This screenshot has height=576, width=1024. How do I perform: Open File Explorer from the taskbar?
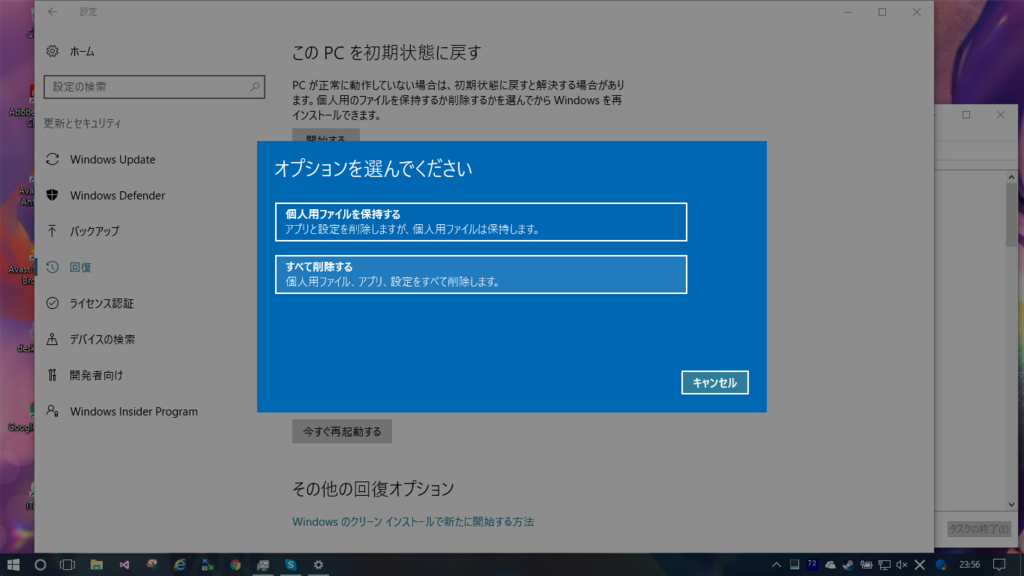(97, 565)
